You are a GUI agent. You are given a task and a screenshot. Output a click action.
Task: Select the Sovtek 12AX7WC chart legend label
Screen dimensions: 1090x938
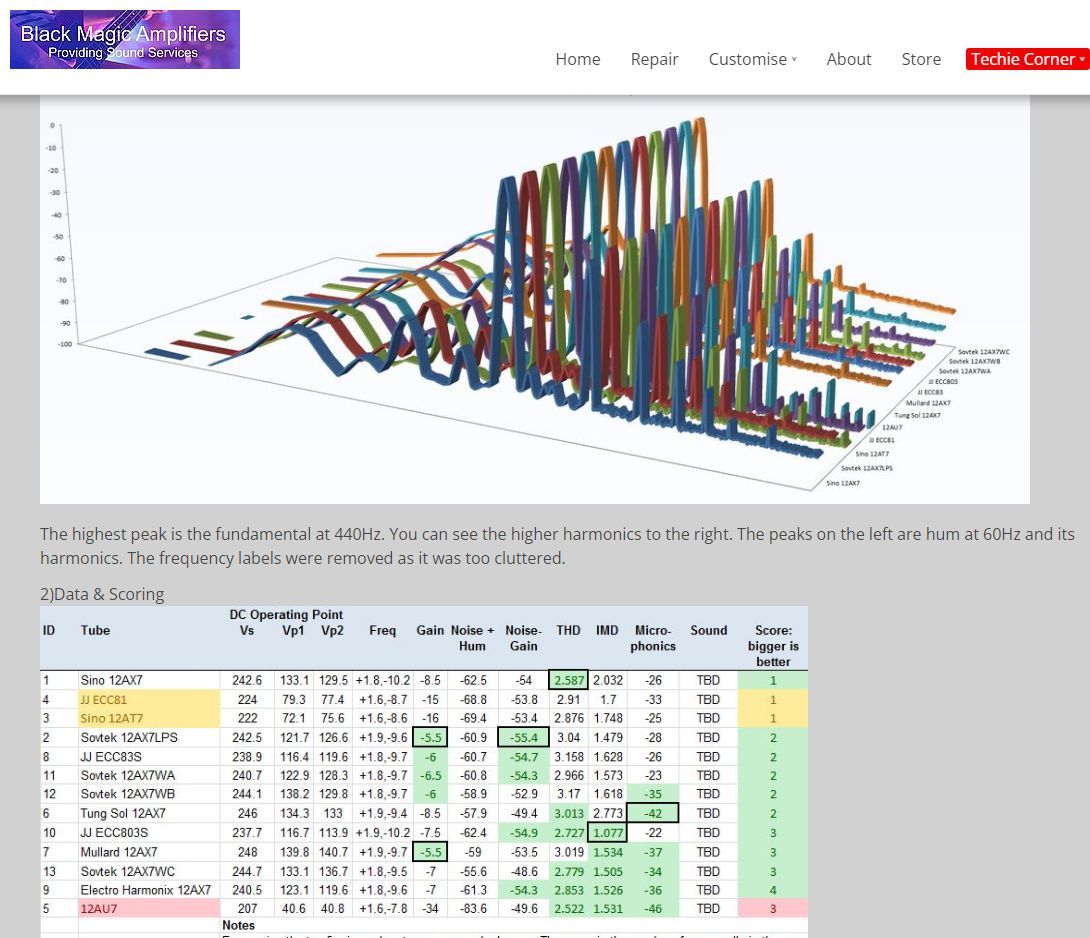[983, 352]
